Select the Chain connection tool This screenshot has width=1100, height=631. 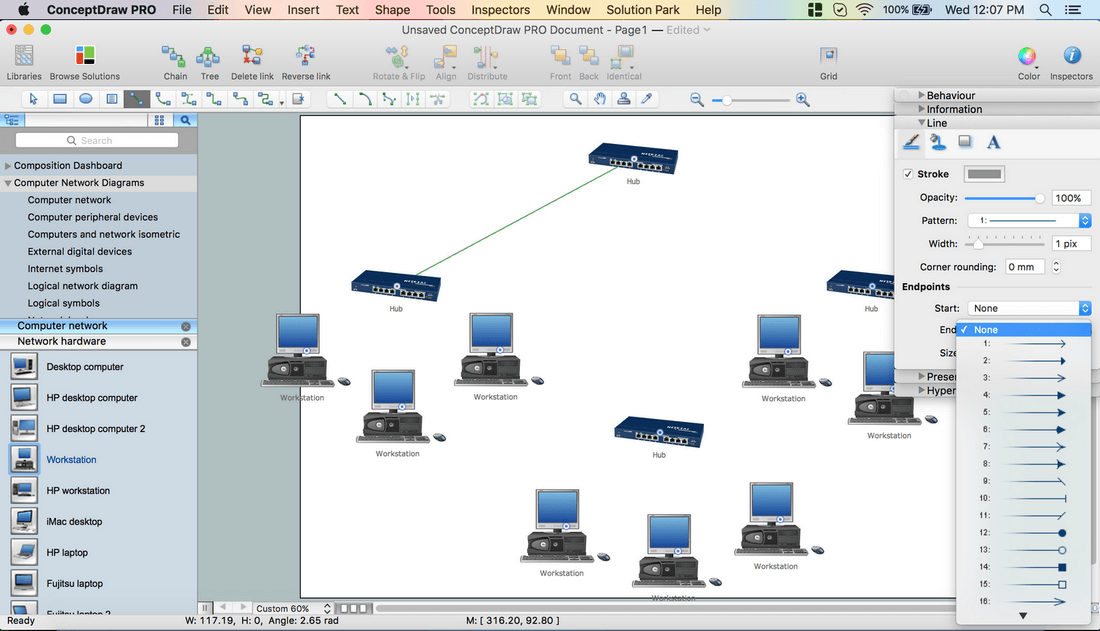[x=175, y=62]
